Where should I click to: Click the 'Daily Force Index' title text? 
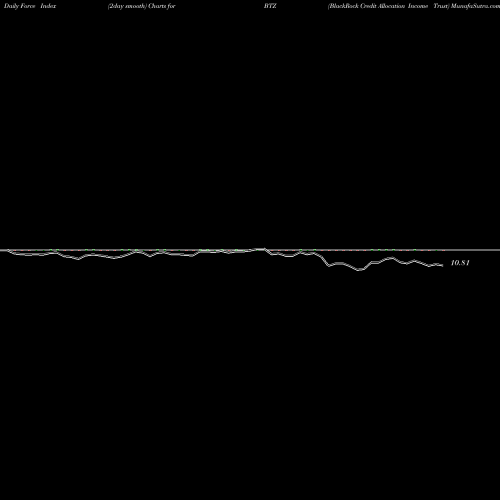pos(30,6)
